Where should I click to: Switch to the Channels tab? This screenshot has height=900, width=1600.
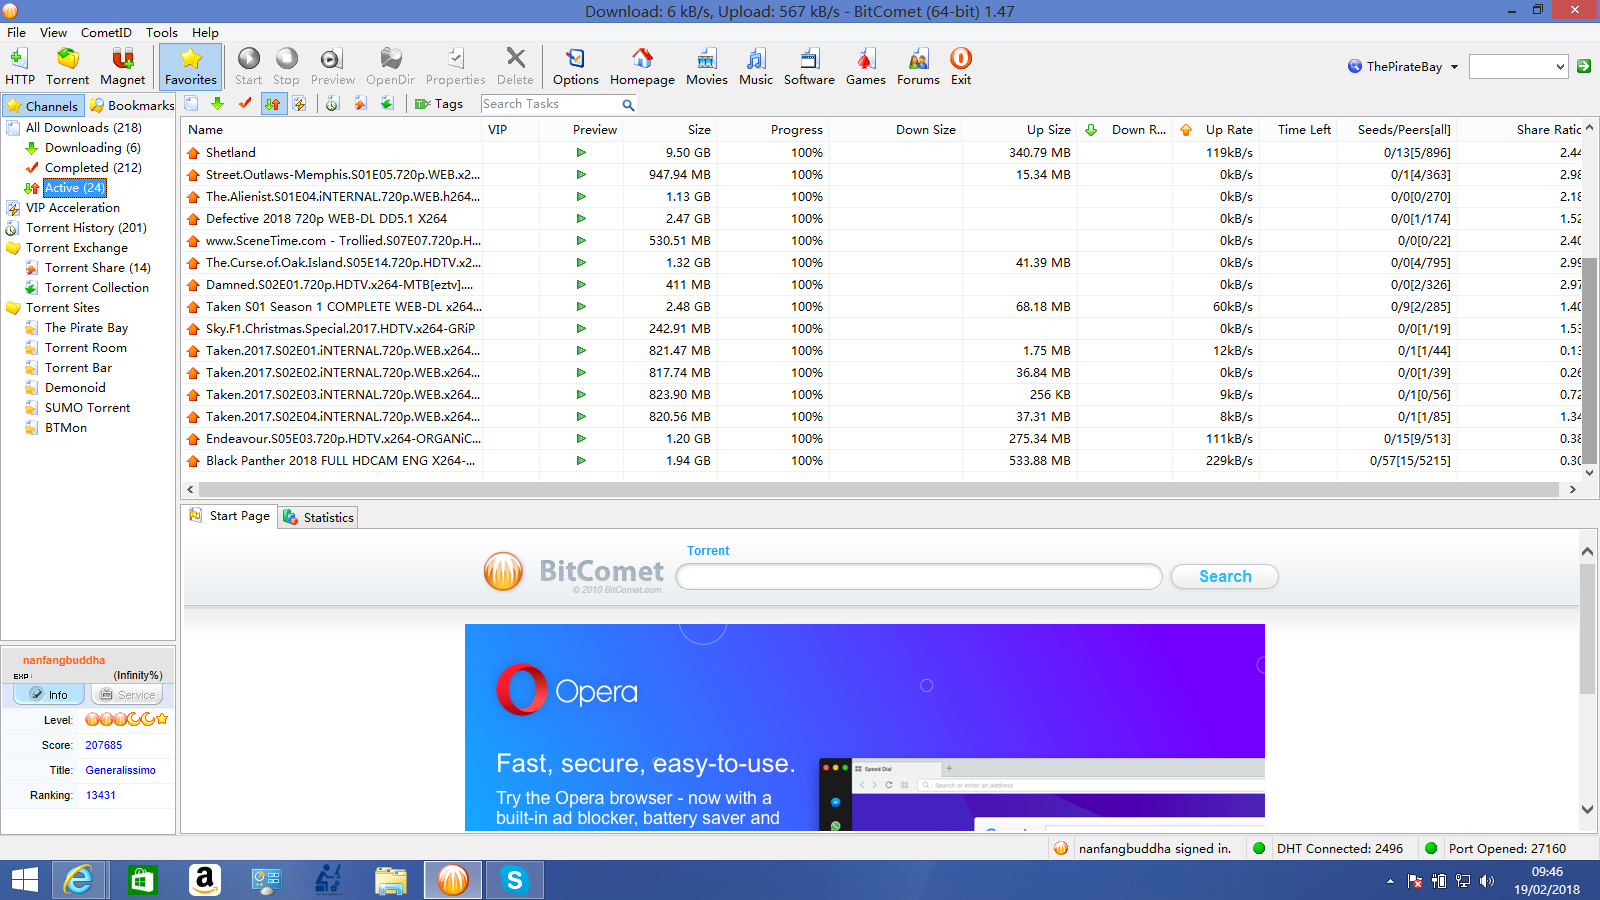coord(42,105)
